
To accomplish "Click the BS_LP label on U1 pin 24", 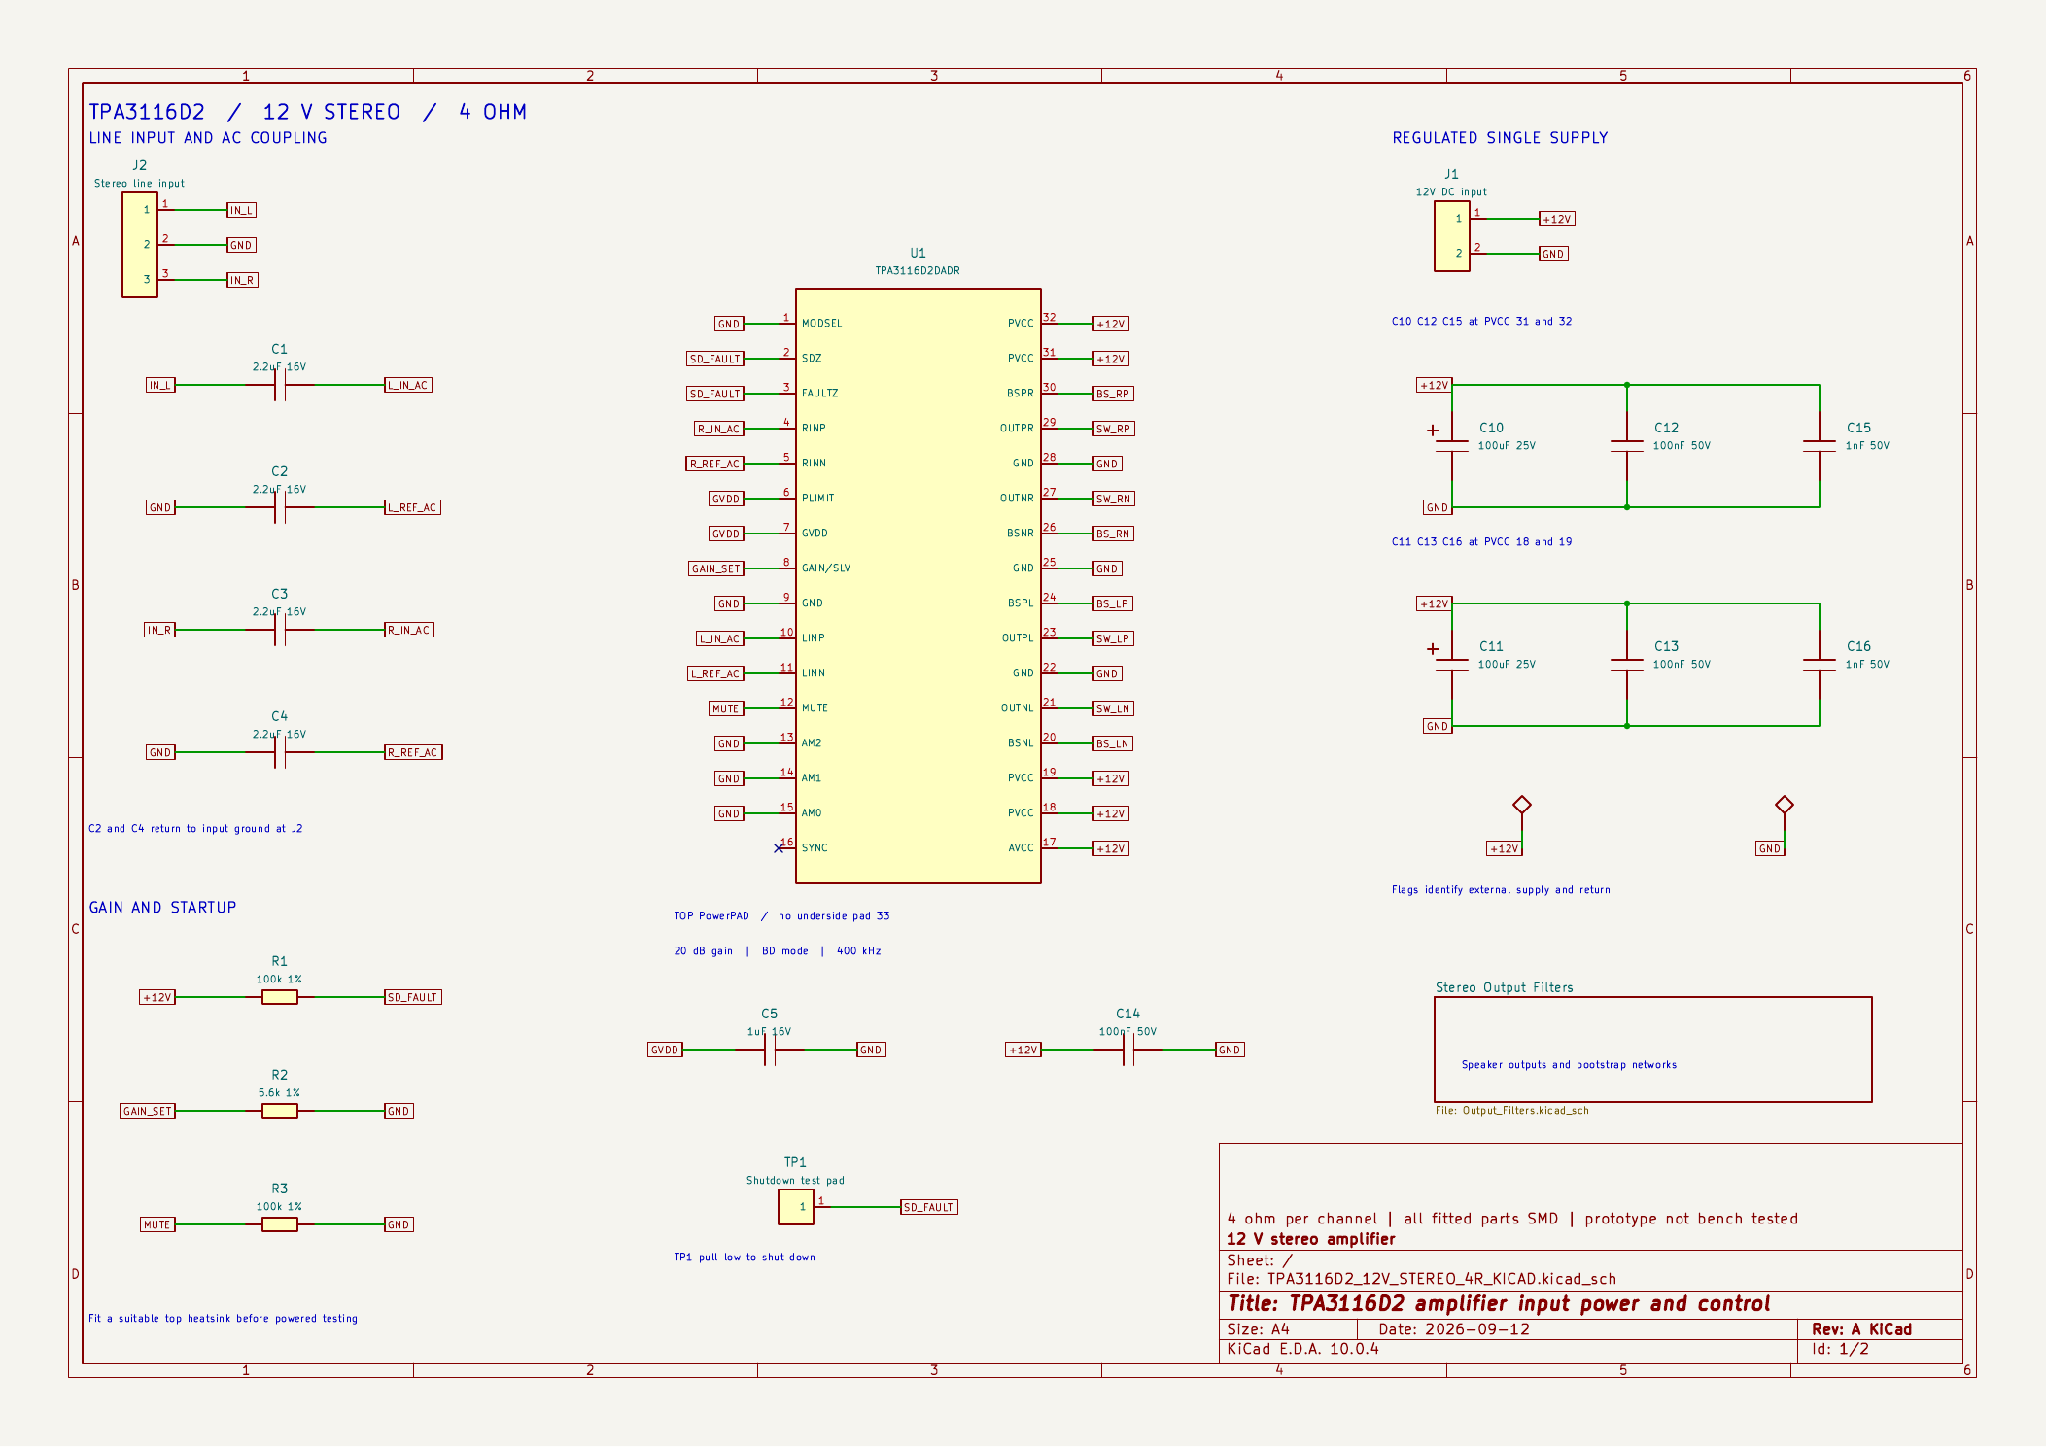I will coord(1112,604).
